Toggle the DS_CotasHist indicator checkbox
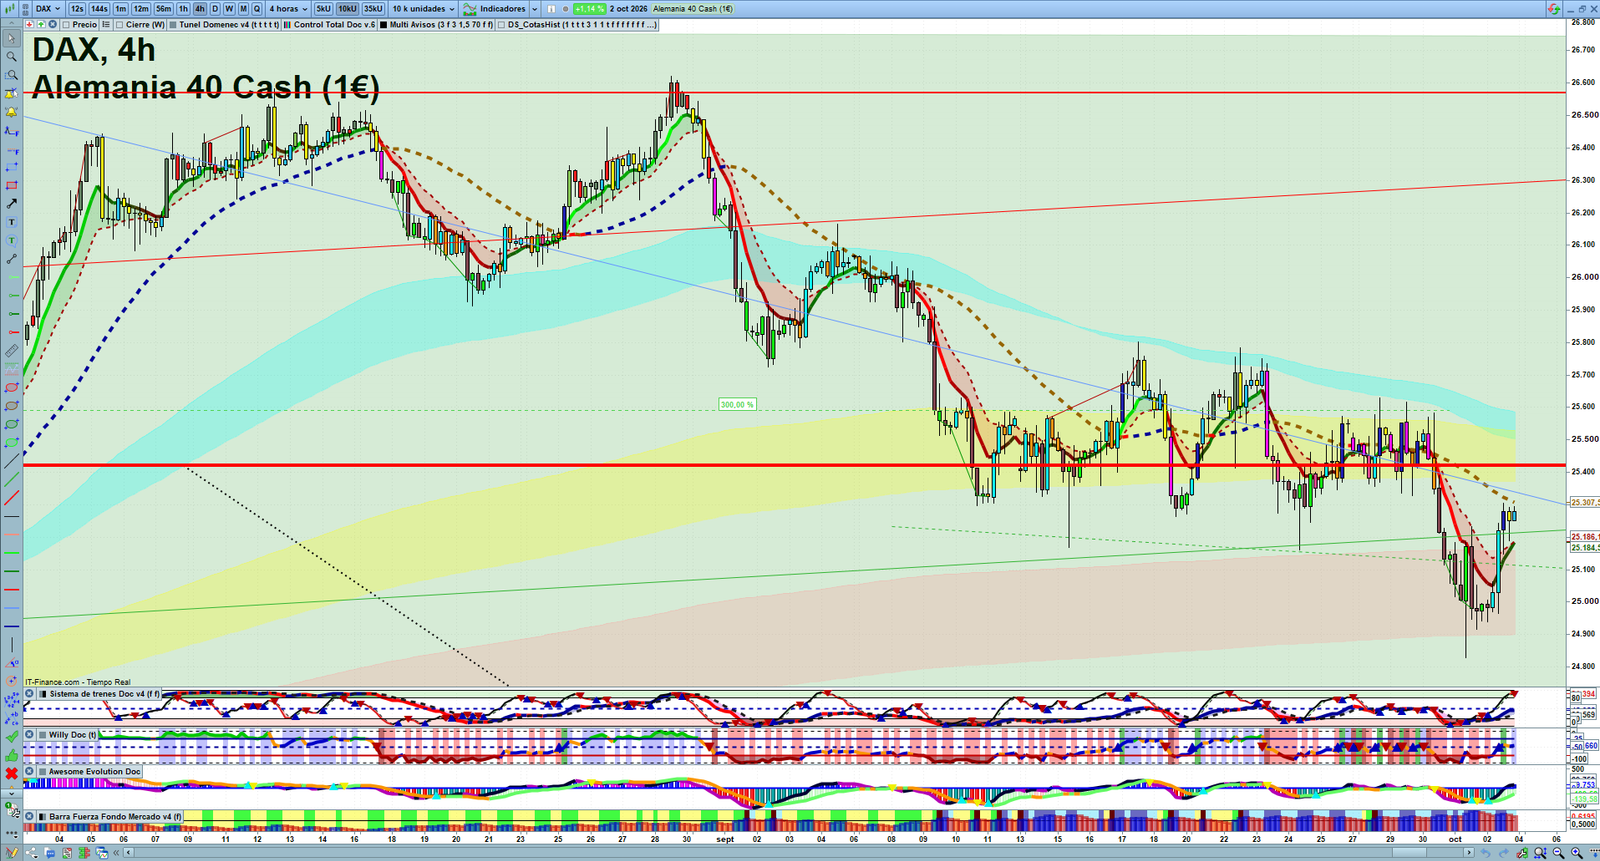Image resolution: width=1600 pixels, height=861 pixels. tap(501, 24)
